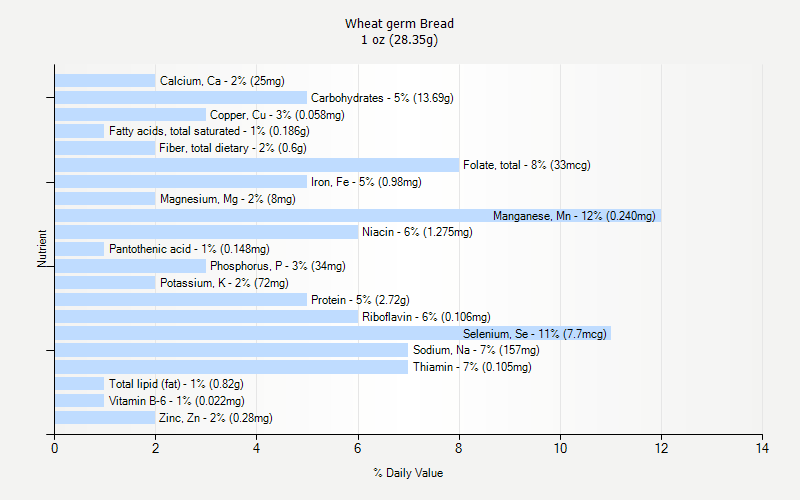Select the Calcium, Ca 2% bar

coord(105,81)
